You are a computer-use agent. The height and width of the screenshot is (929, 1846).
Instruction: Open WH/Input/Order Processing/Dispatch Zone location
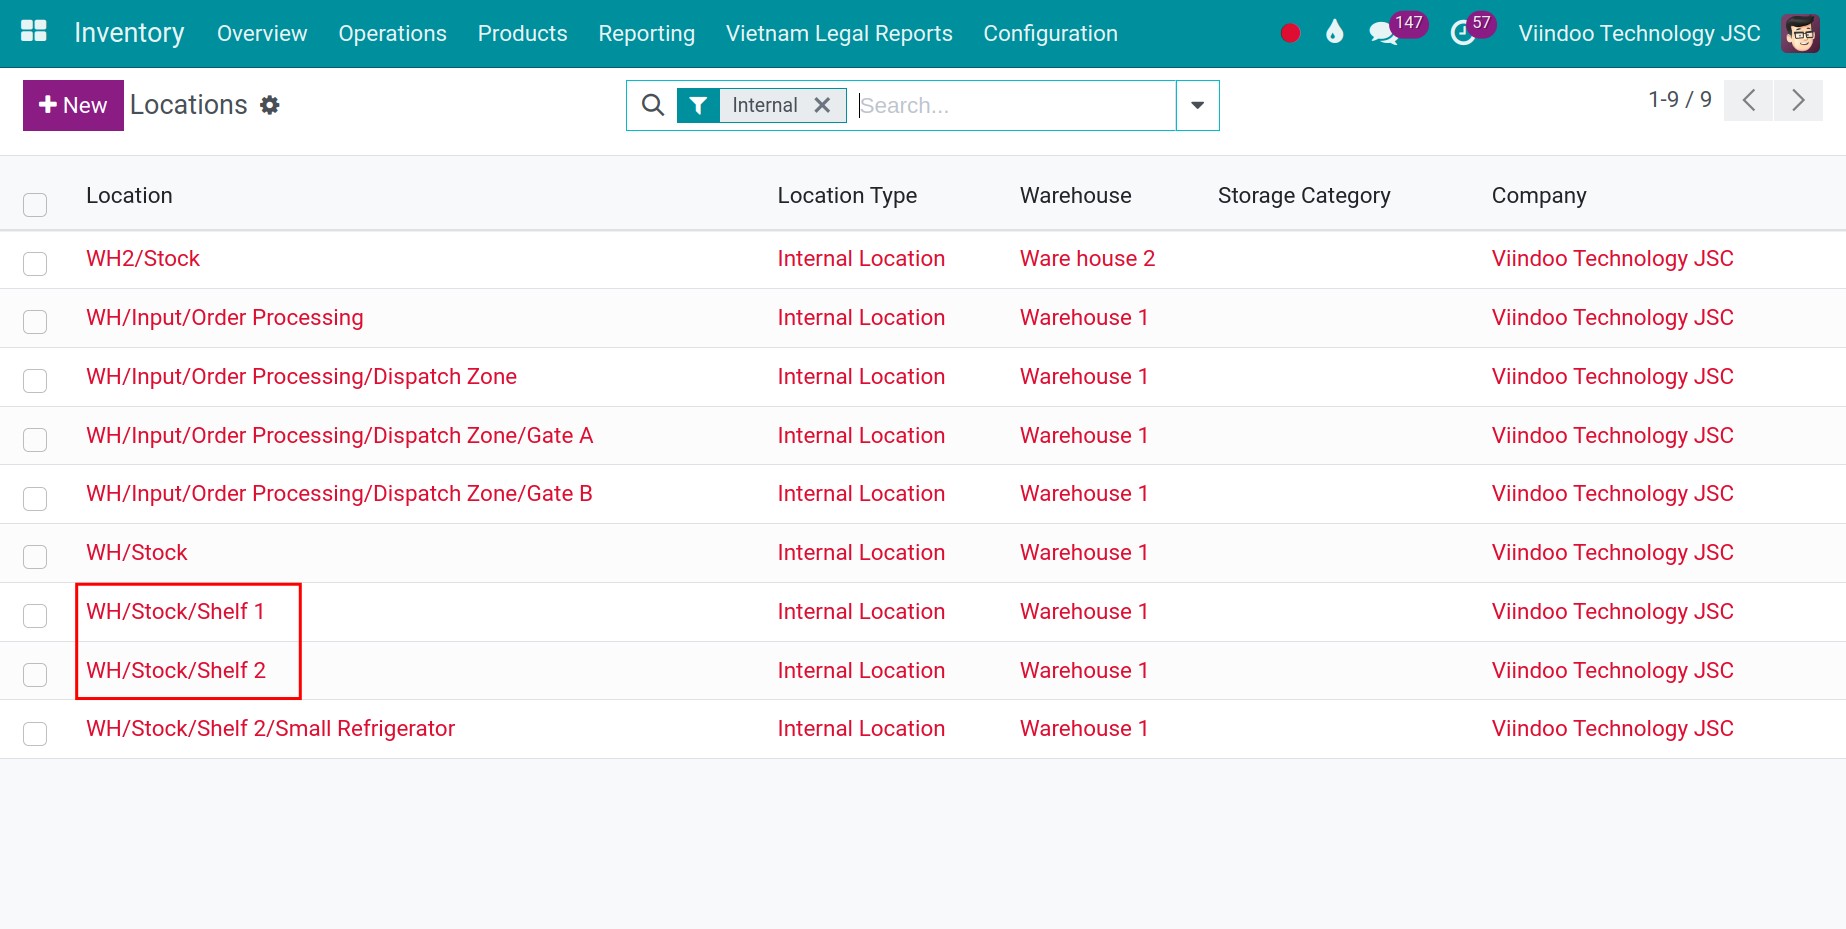301,376
